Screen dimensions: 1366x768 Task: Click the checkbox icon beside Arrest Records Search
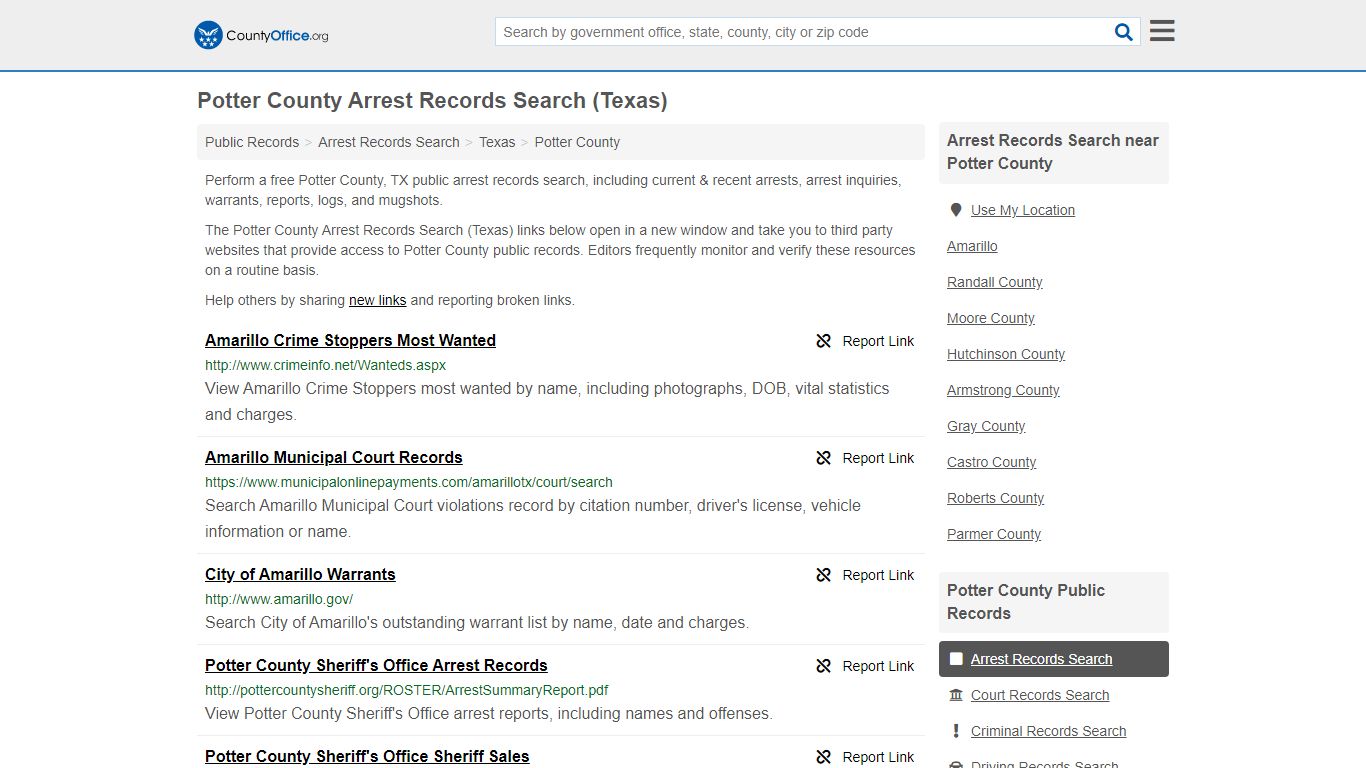(956, 658)
